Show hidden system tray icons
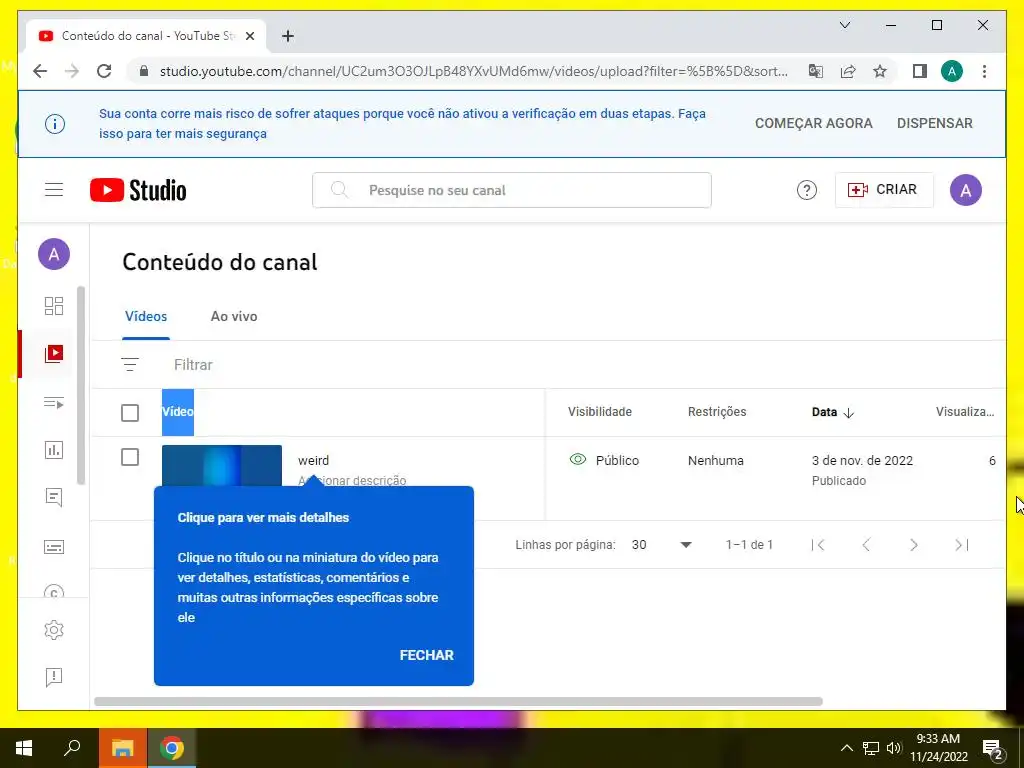 point(846,748)
